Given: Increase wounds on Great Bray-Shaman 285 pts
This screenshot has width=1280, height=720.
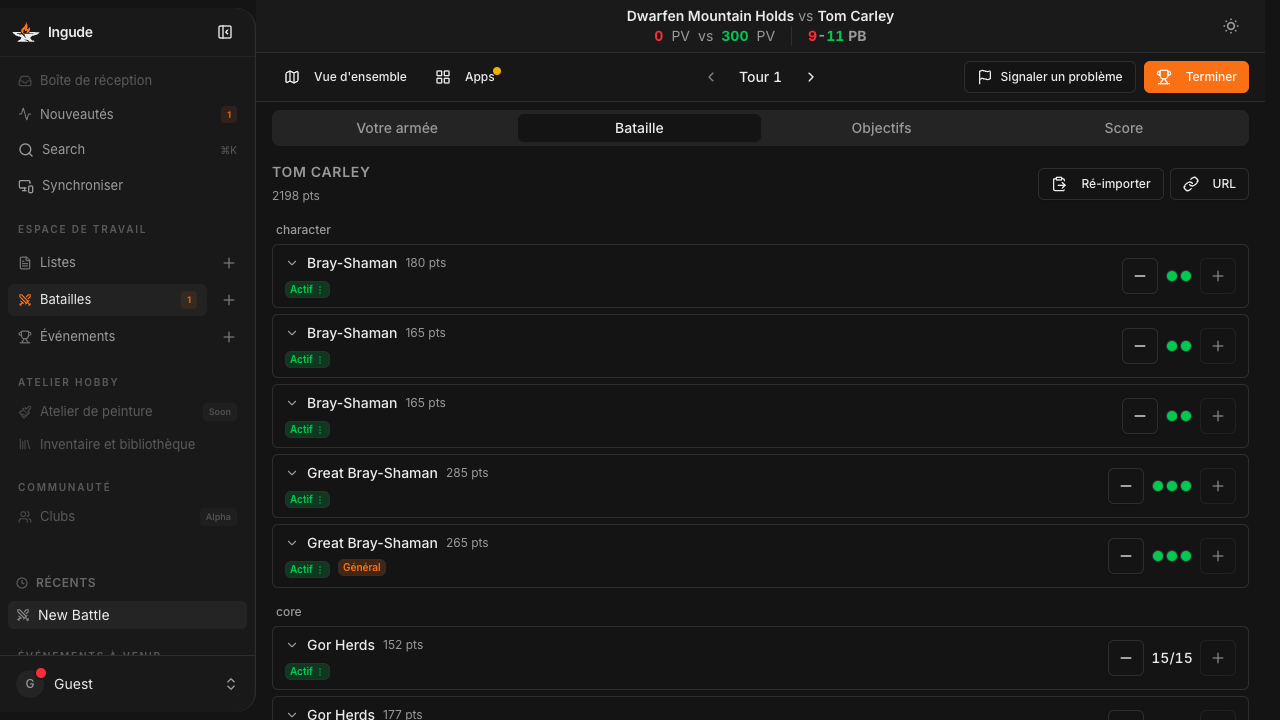Looking at the screenshot, I should click(x=1218, y=486).
